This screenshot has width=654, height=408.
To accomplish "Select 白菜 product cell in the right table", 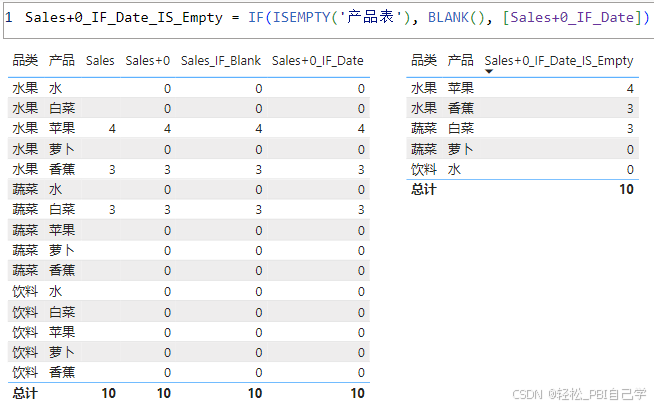I will 460,128.
